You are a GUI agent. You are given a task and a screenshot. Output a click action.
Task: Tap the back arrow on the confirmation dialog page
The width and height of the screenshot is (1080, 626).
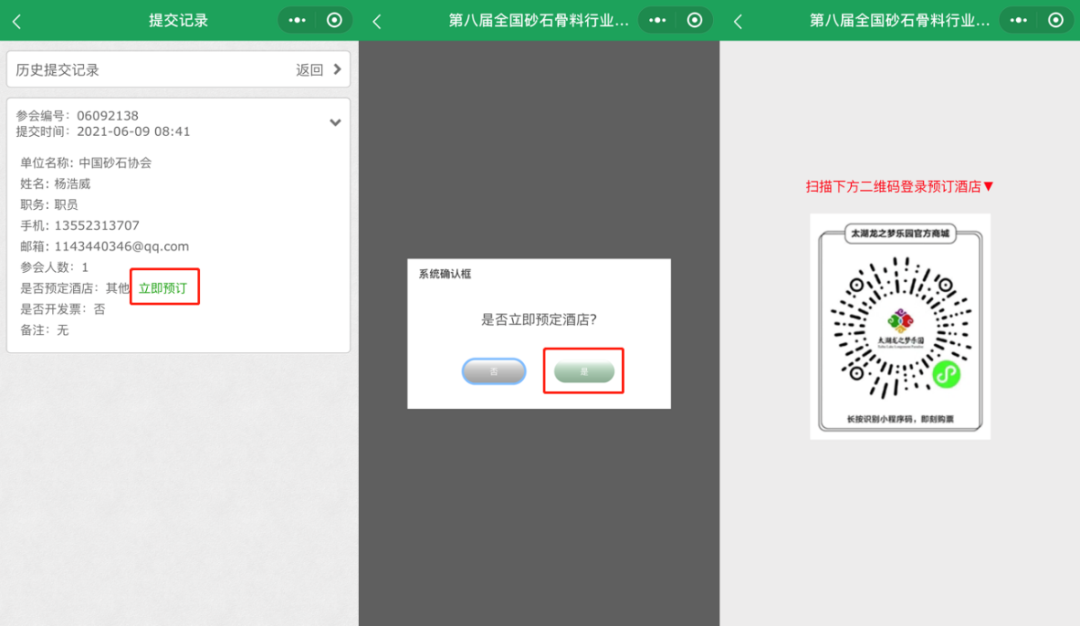[x=374, y=19]
